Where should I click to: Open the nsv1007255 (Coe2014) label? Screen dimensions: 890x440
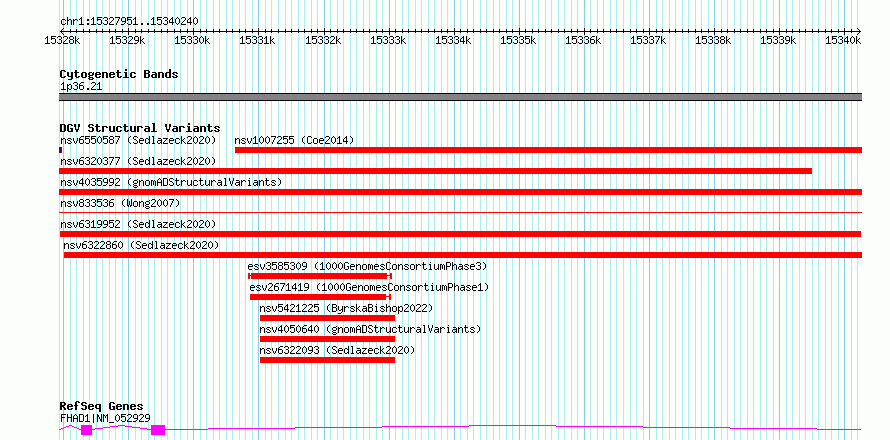point(294,140)
